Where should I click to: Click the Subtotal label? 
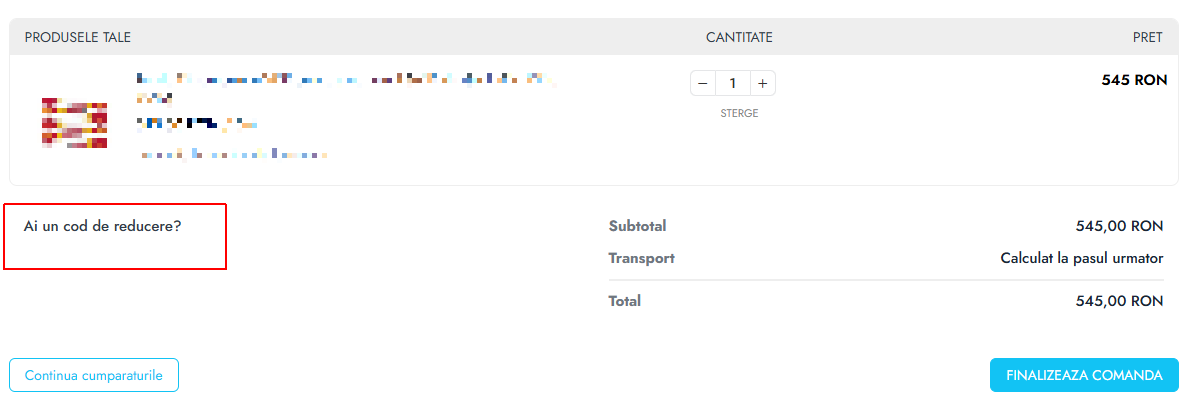coord(638,226)
